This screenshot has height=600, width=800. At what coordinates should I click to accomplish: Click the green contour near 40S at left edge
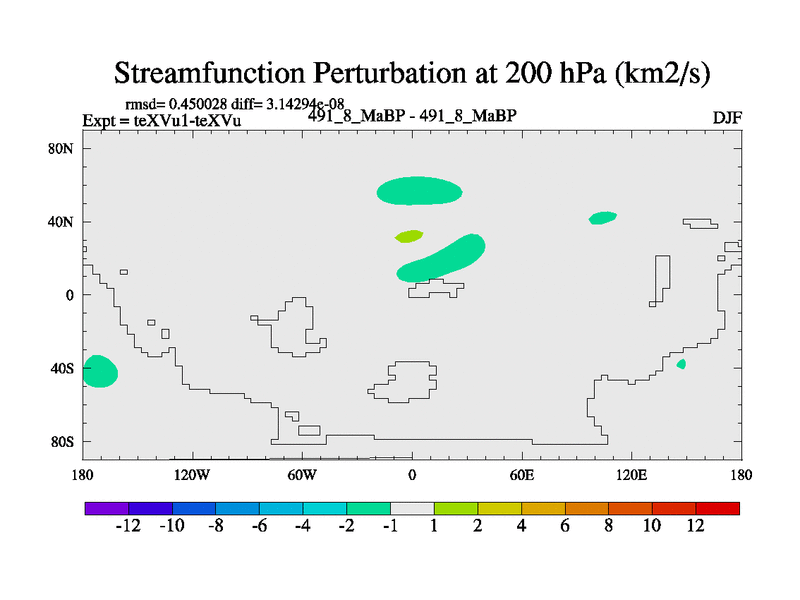99,371
